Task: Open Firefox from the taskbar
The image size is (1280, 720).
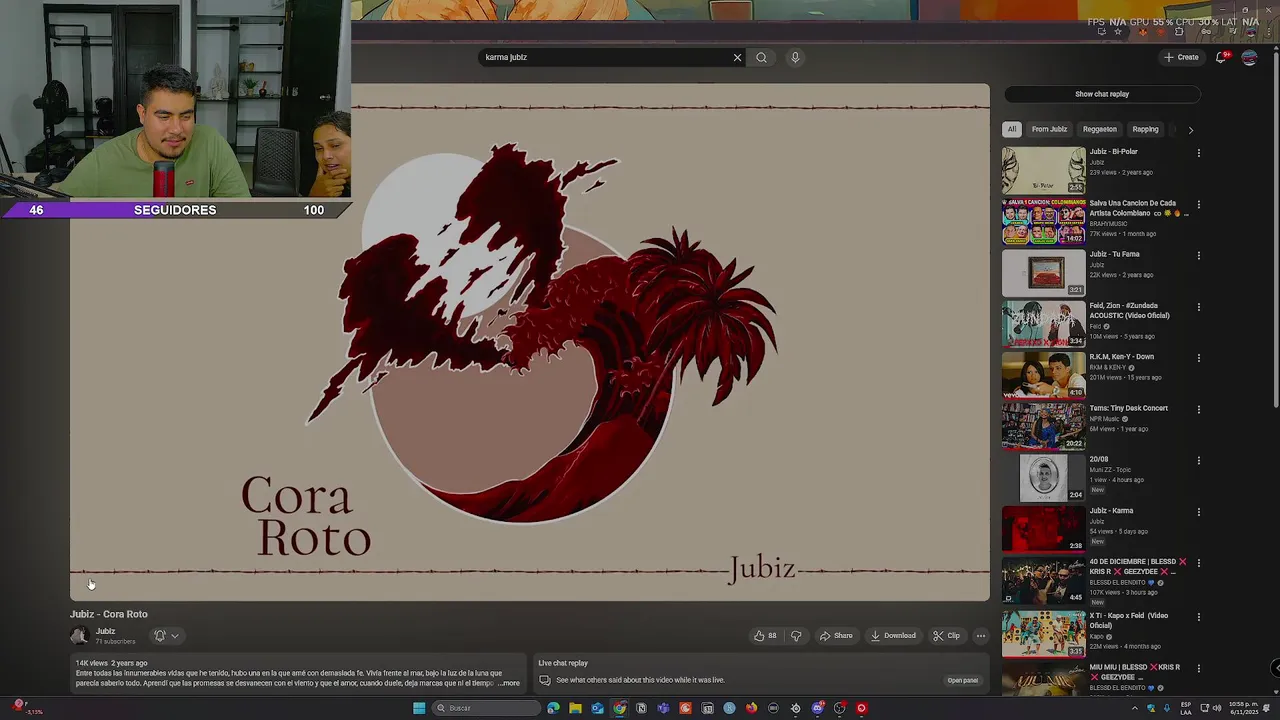Action: coord(751,708)
